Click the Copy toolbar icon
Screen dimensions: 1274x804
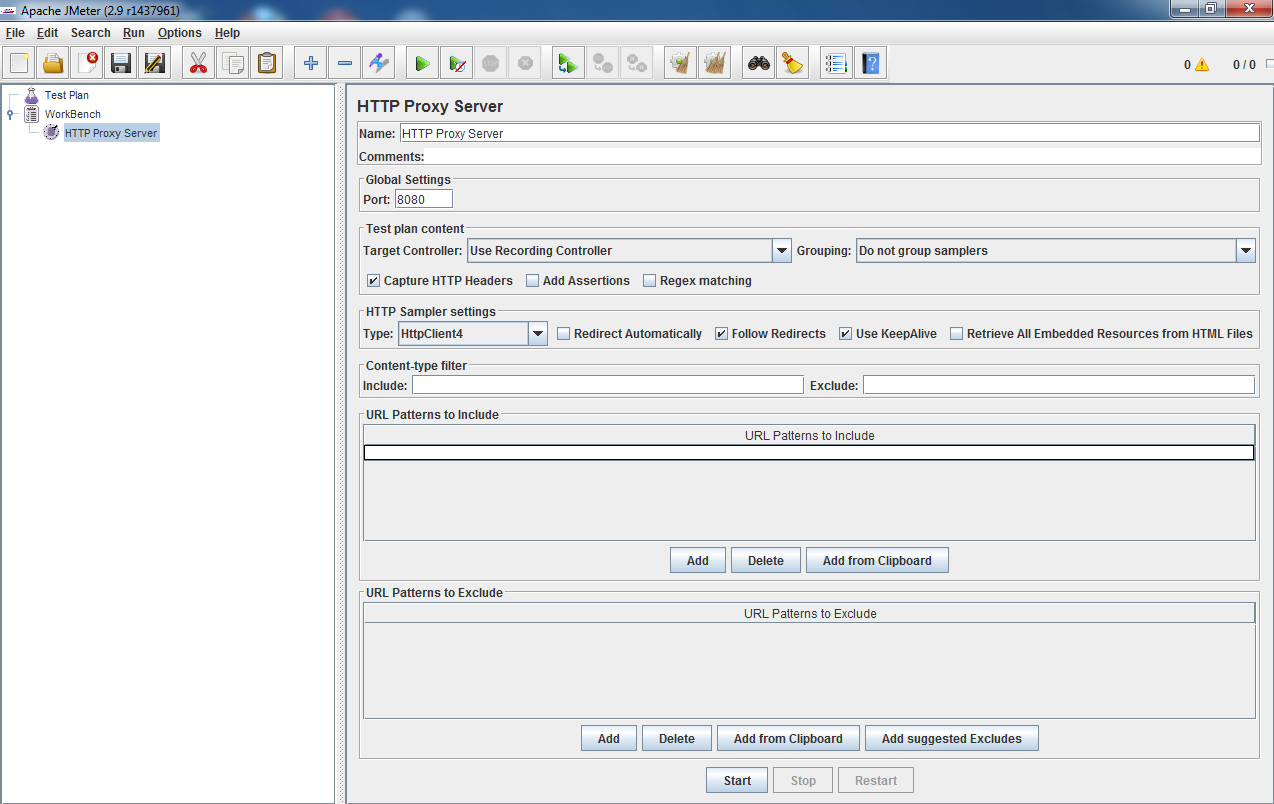coord(233,64)
